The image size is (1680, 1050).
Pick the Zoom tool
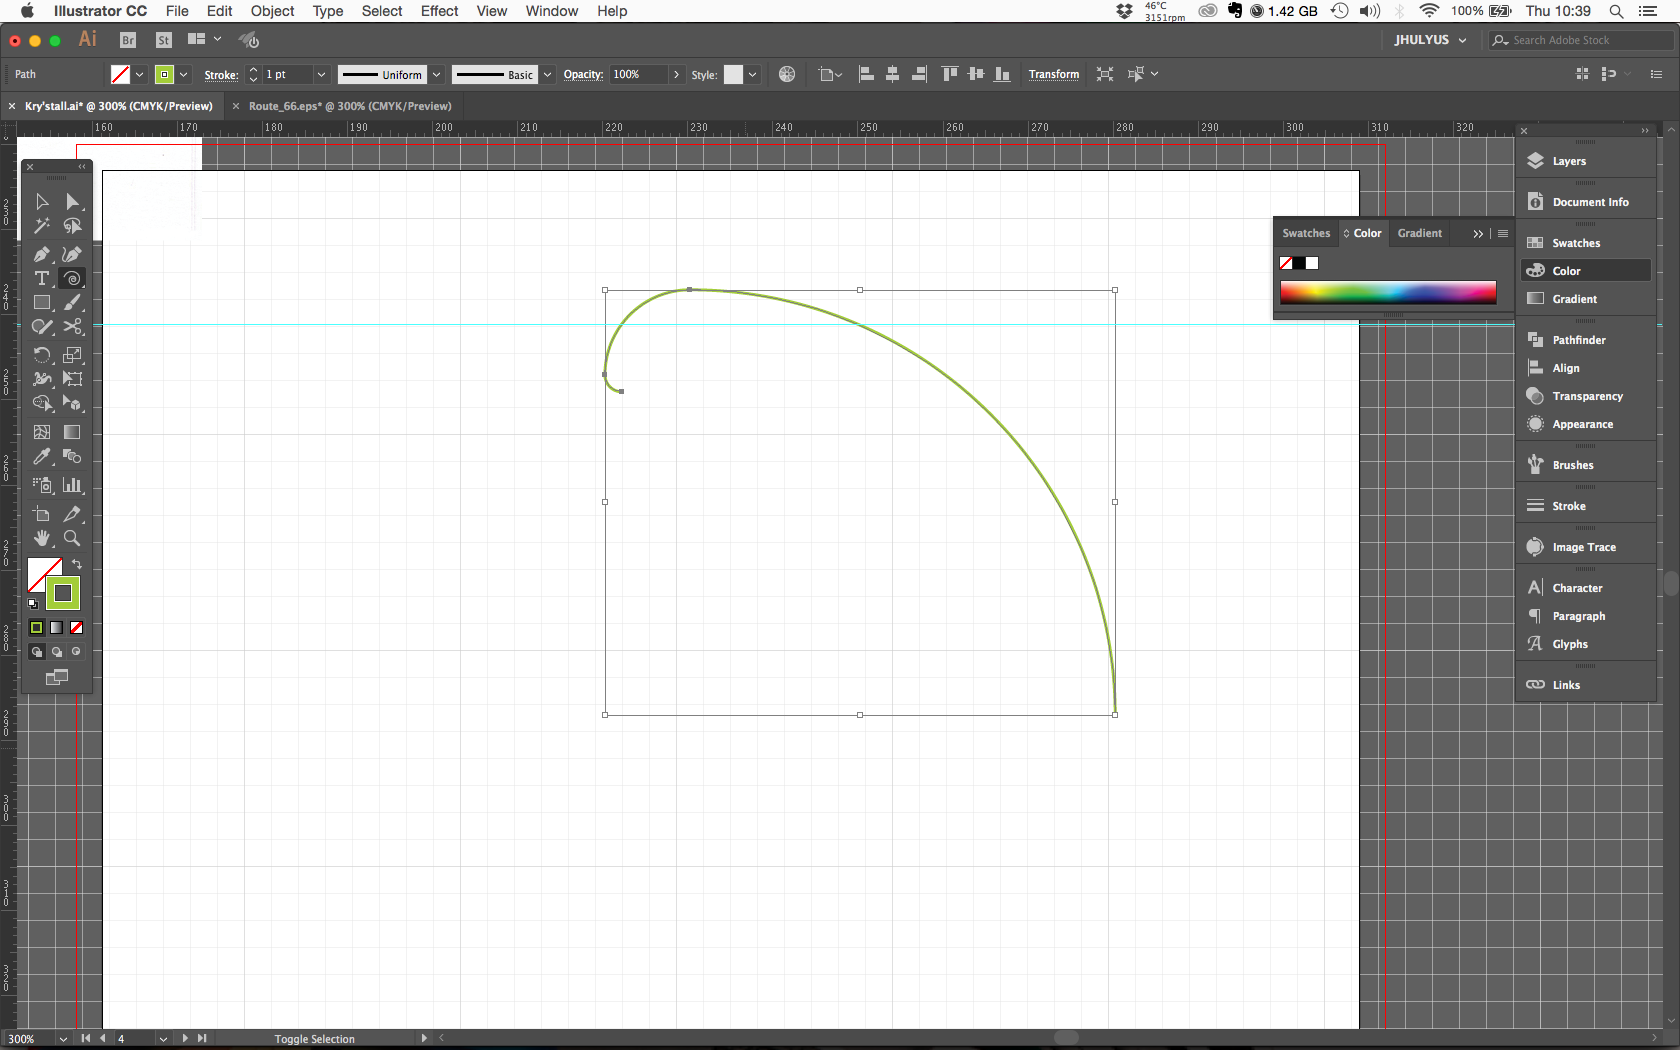[x=72, y=538]
